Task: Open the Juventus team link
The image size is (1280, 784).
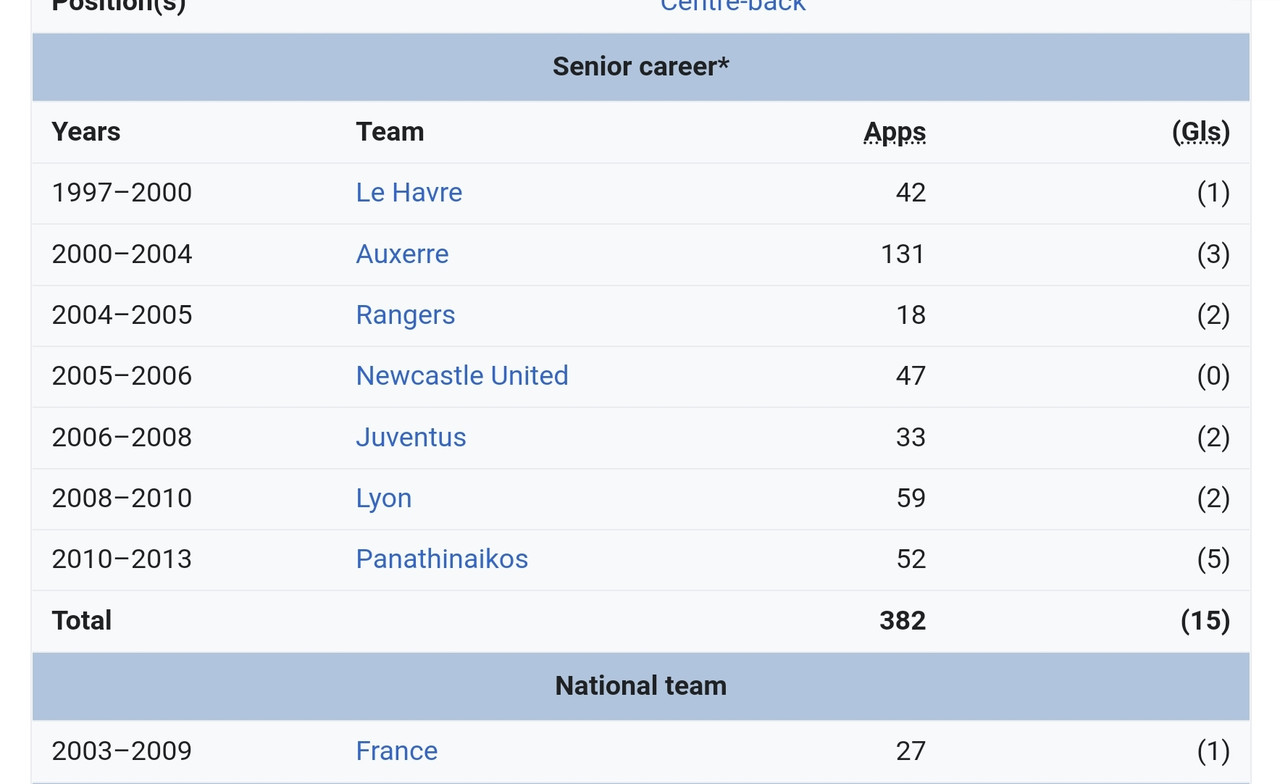Action: click(x=411, y=437)
